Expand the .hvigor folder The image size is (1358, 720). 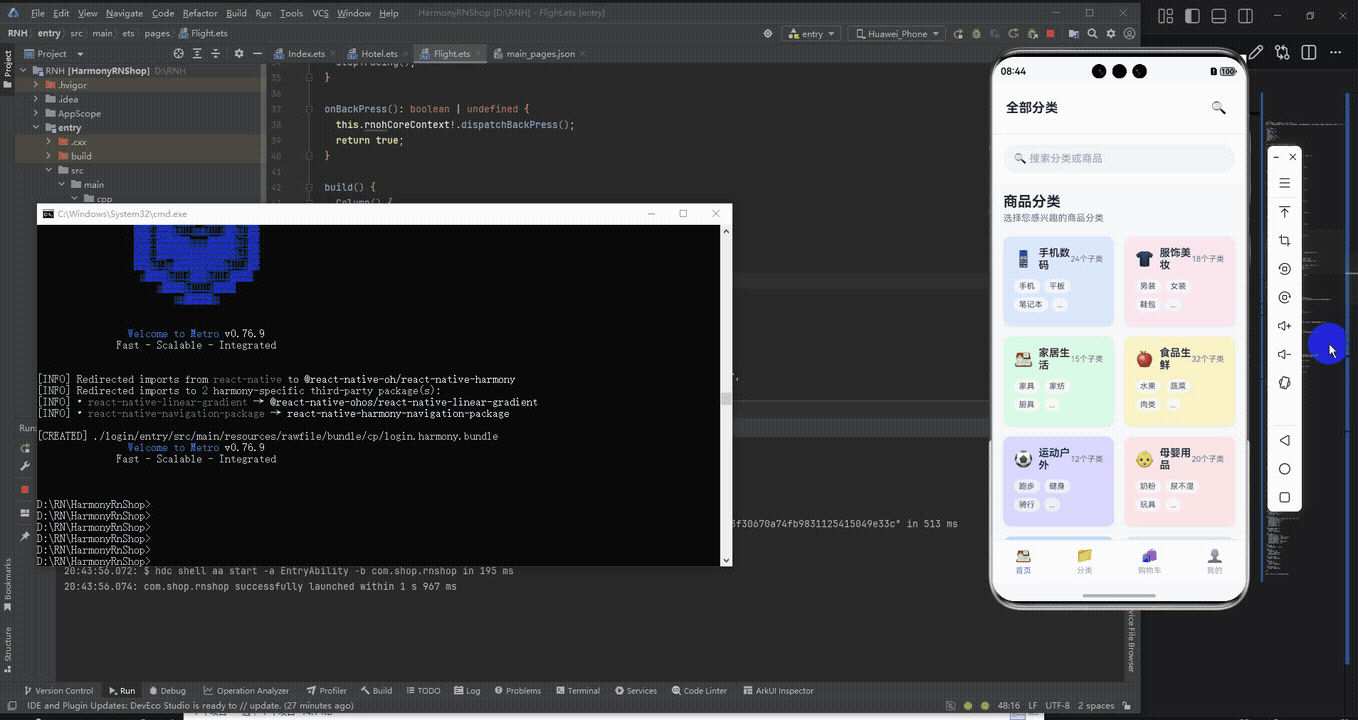pyautogui.click(x=36, y=85)
